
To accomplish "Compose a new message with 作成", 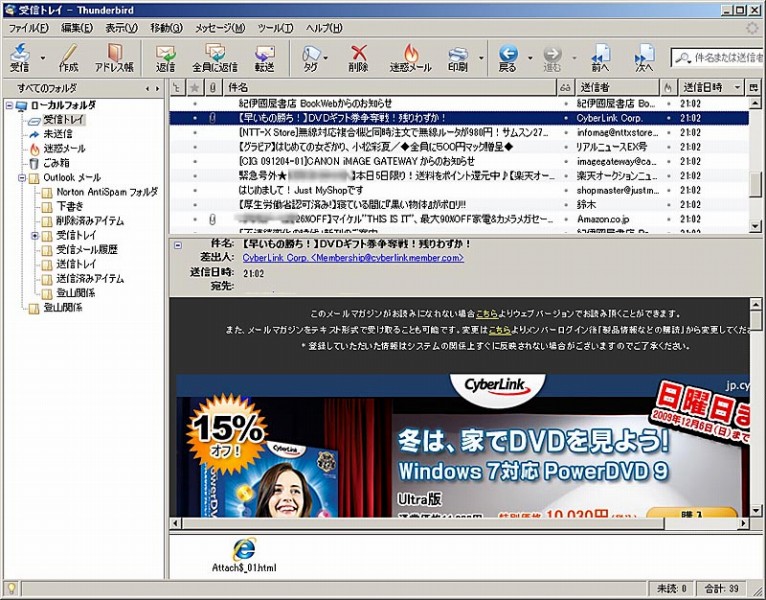I will 68,57.
